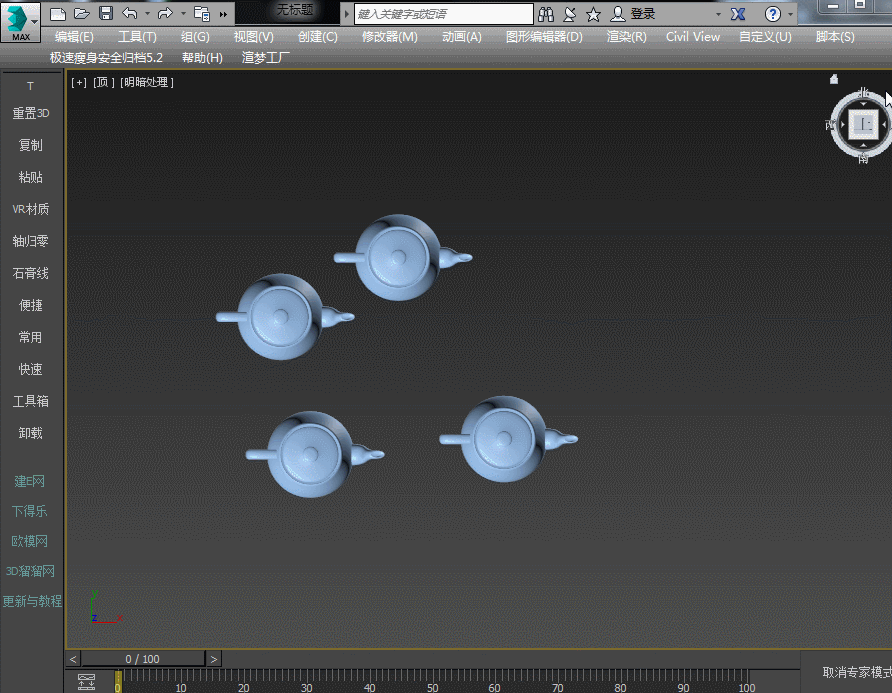
Task: Undo the last action with Undo arrow
Action: (x=130, y=14)
